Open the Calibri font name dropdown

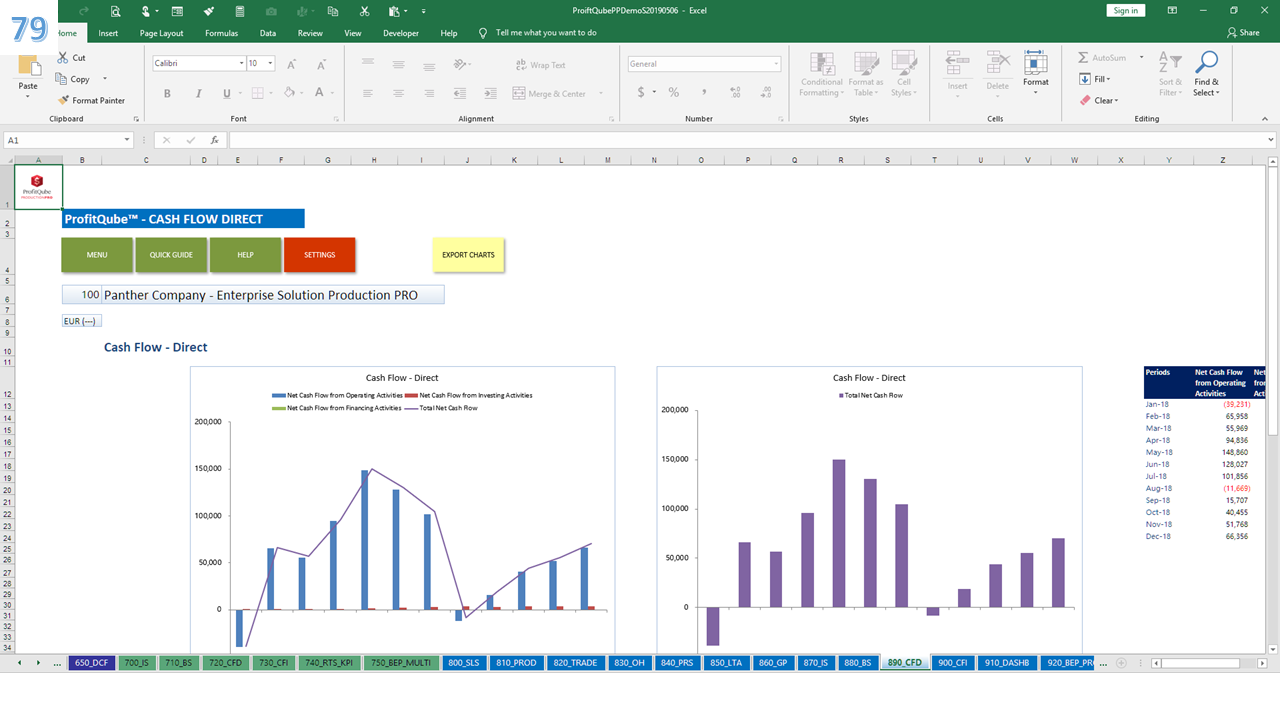[x=242, y=64]
